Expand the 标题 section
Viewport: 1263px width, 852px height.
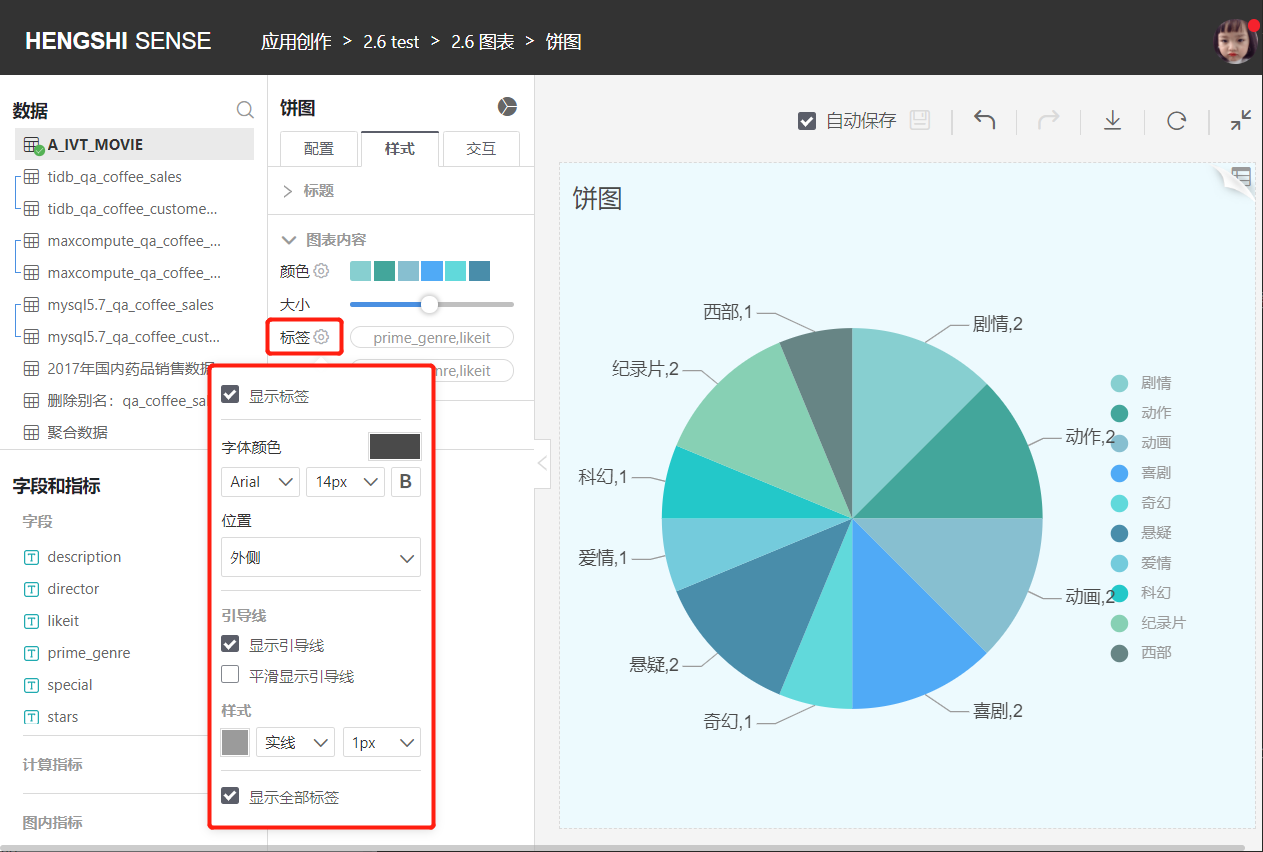point(308,191)
